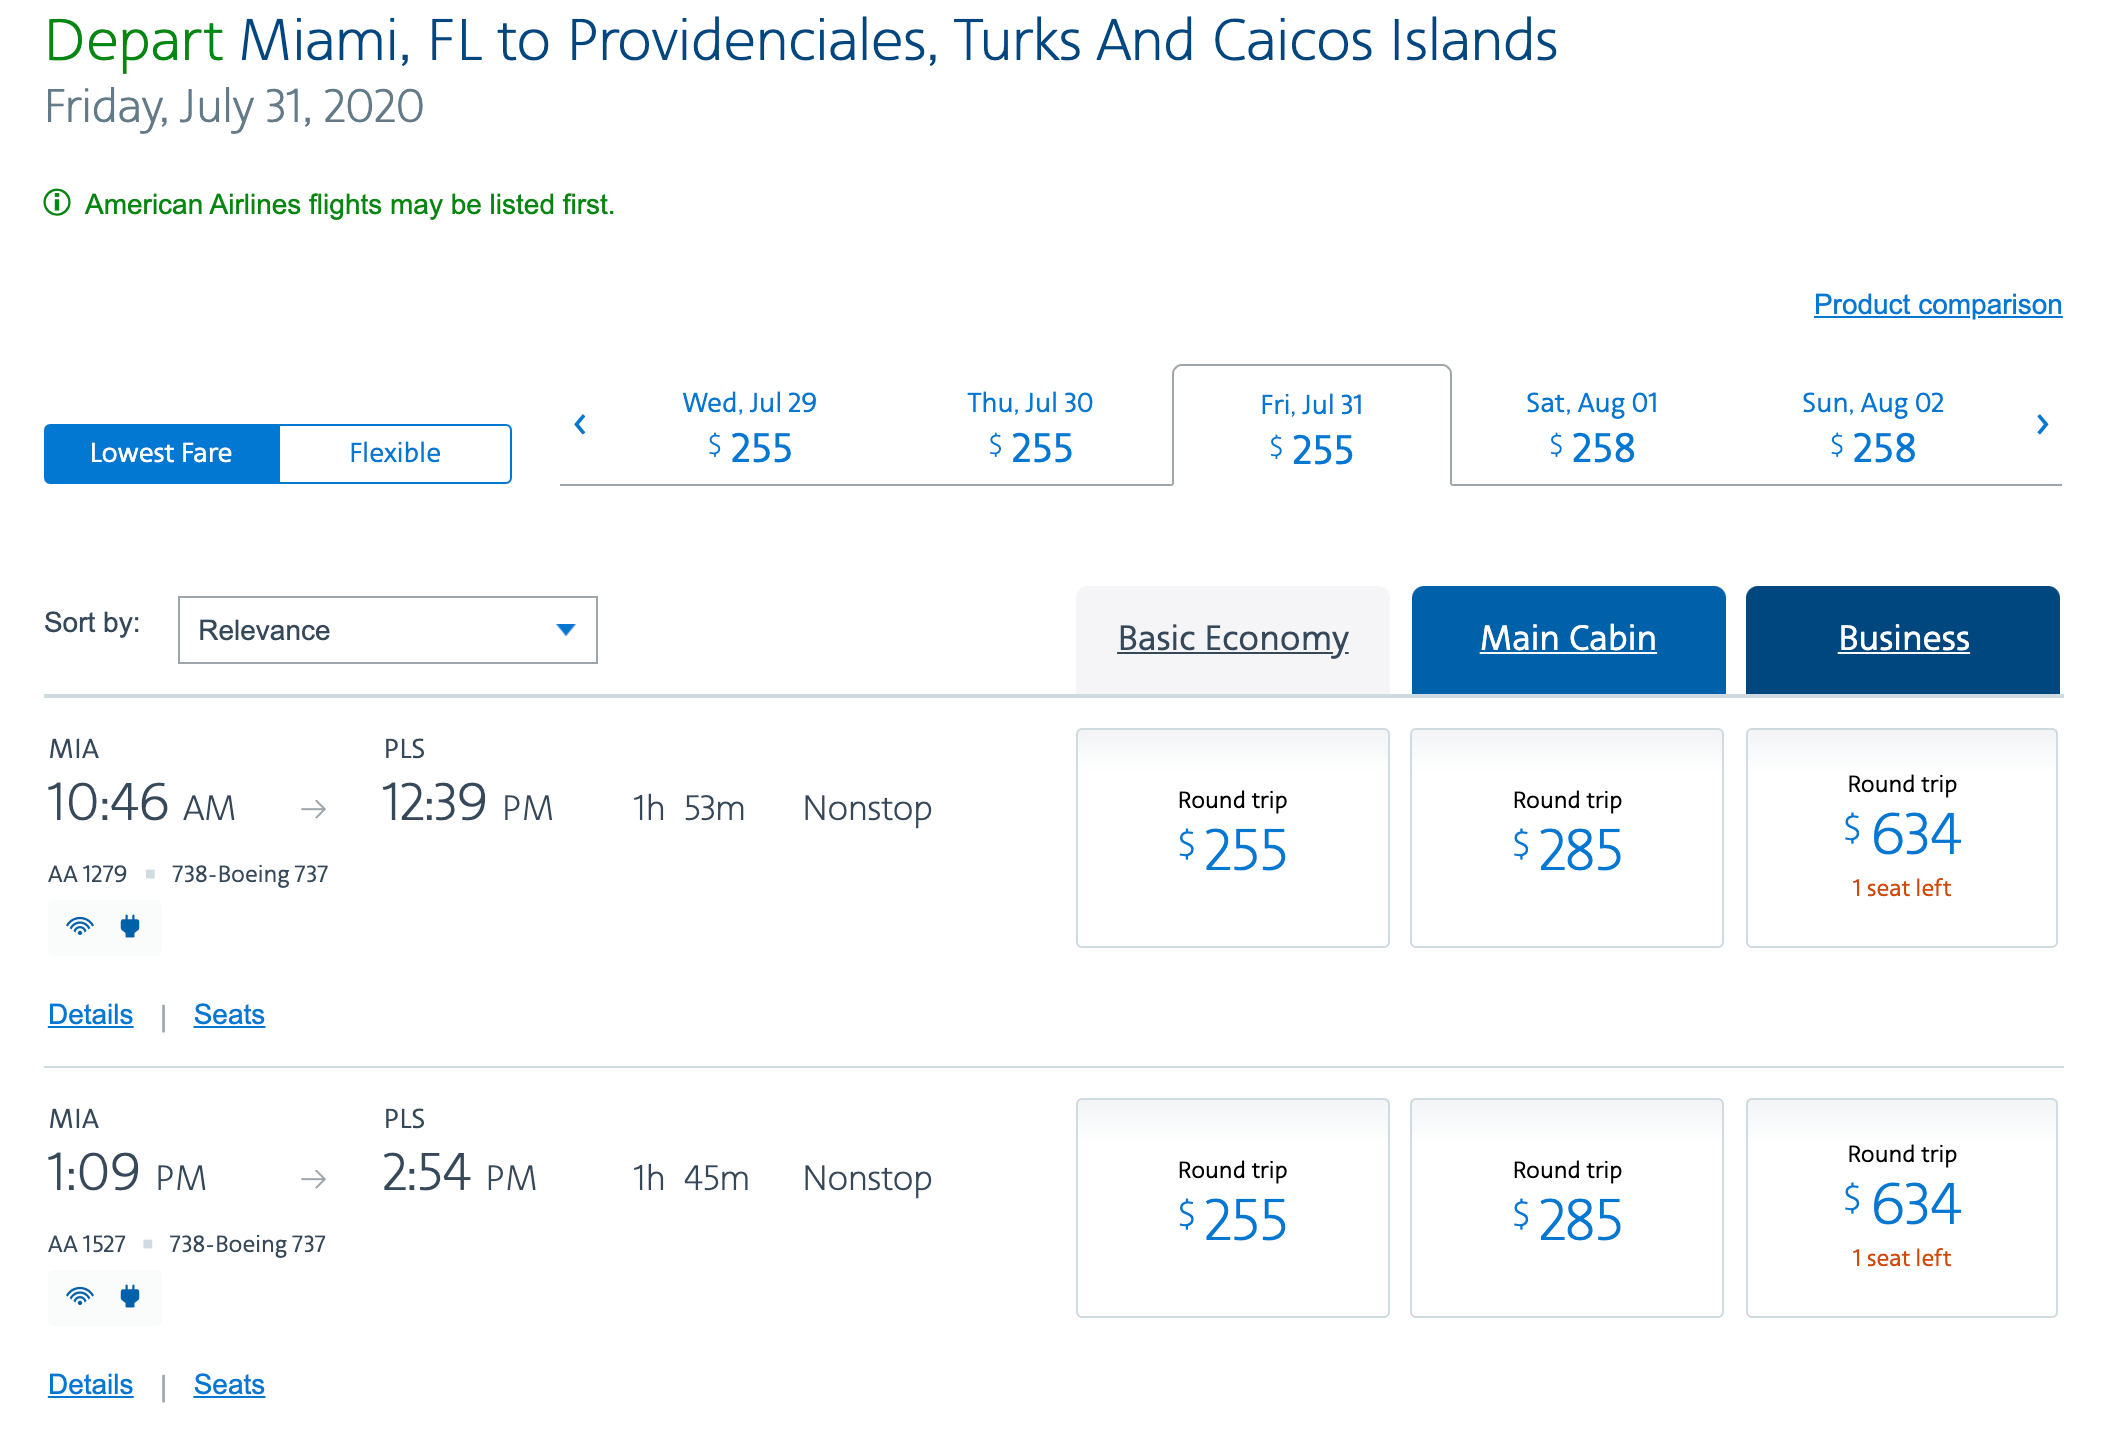Select $285 Main Cabin fare for 1:09 PM flight
Screen dimensions: 2126x1432
[x=1566, y=1207]
